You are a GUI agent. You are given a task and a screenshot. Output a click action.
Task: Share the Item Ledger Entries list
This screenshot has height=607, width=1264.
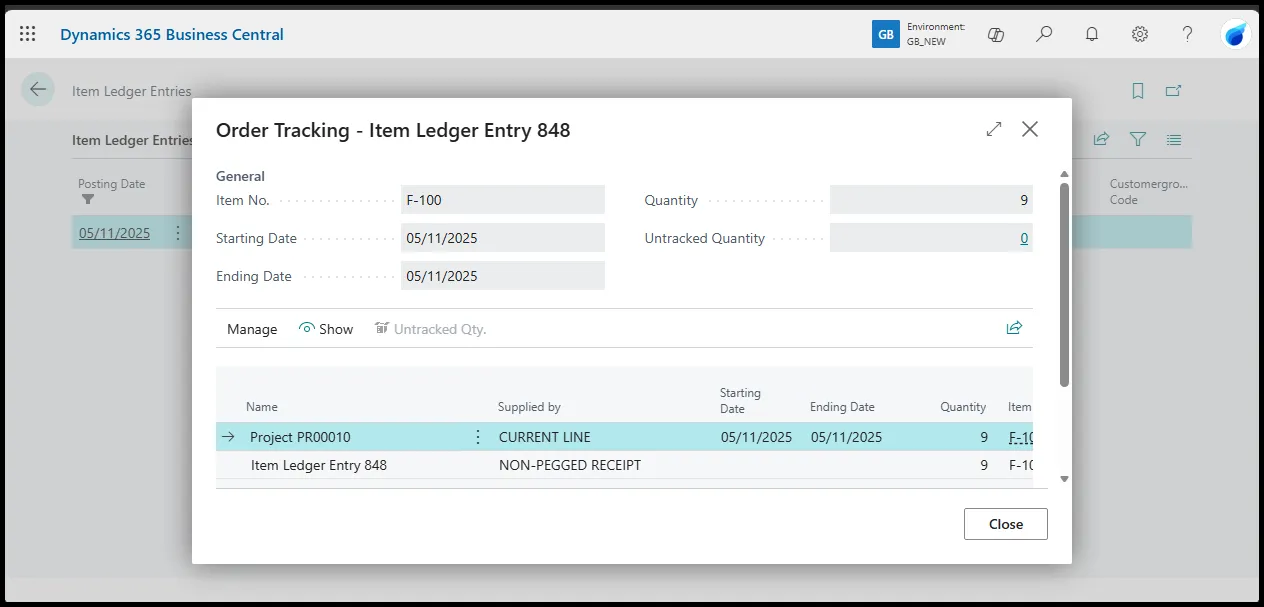point(1101,140)
